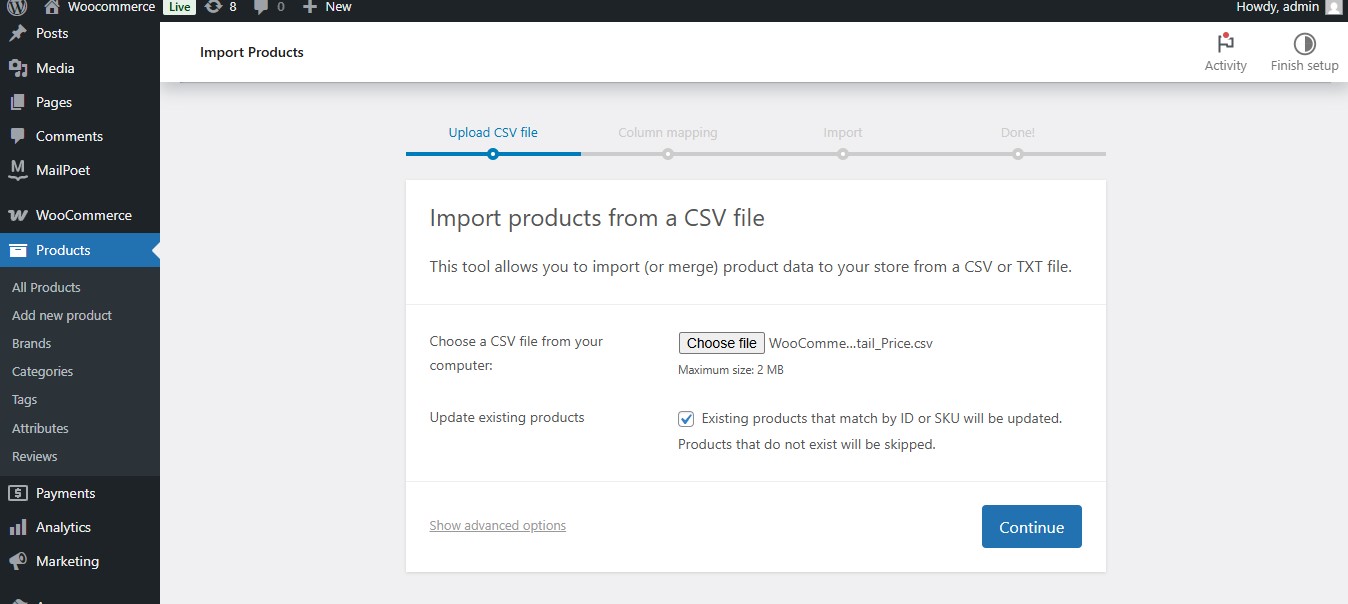Open the Howdy, admin account menu
Image resolution: width=1348 pixels, height=604 pixels.
tap(1287, 7)
